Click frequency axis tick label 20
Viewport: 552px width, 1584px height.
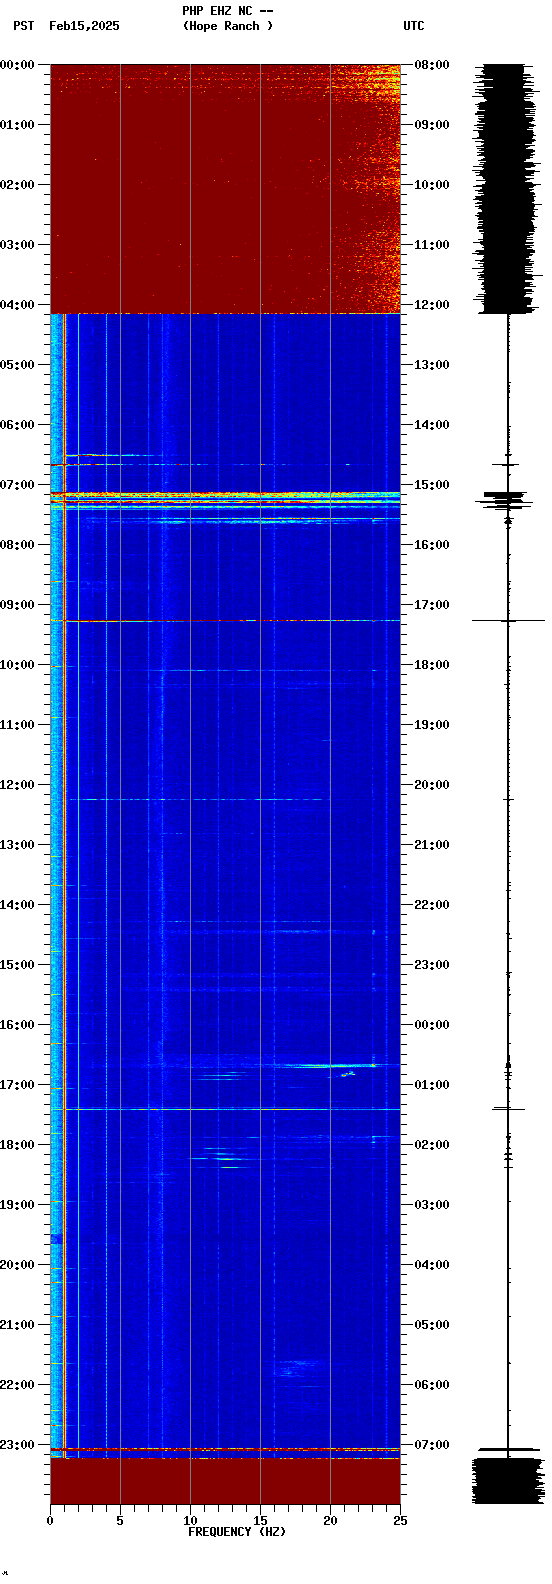[330, 1521]
